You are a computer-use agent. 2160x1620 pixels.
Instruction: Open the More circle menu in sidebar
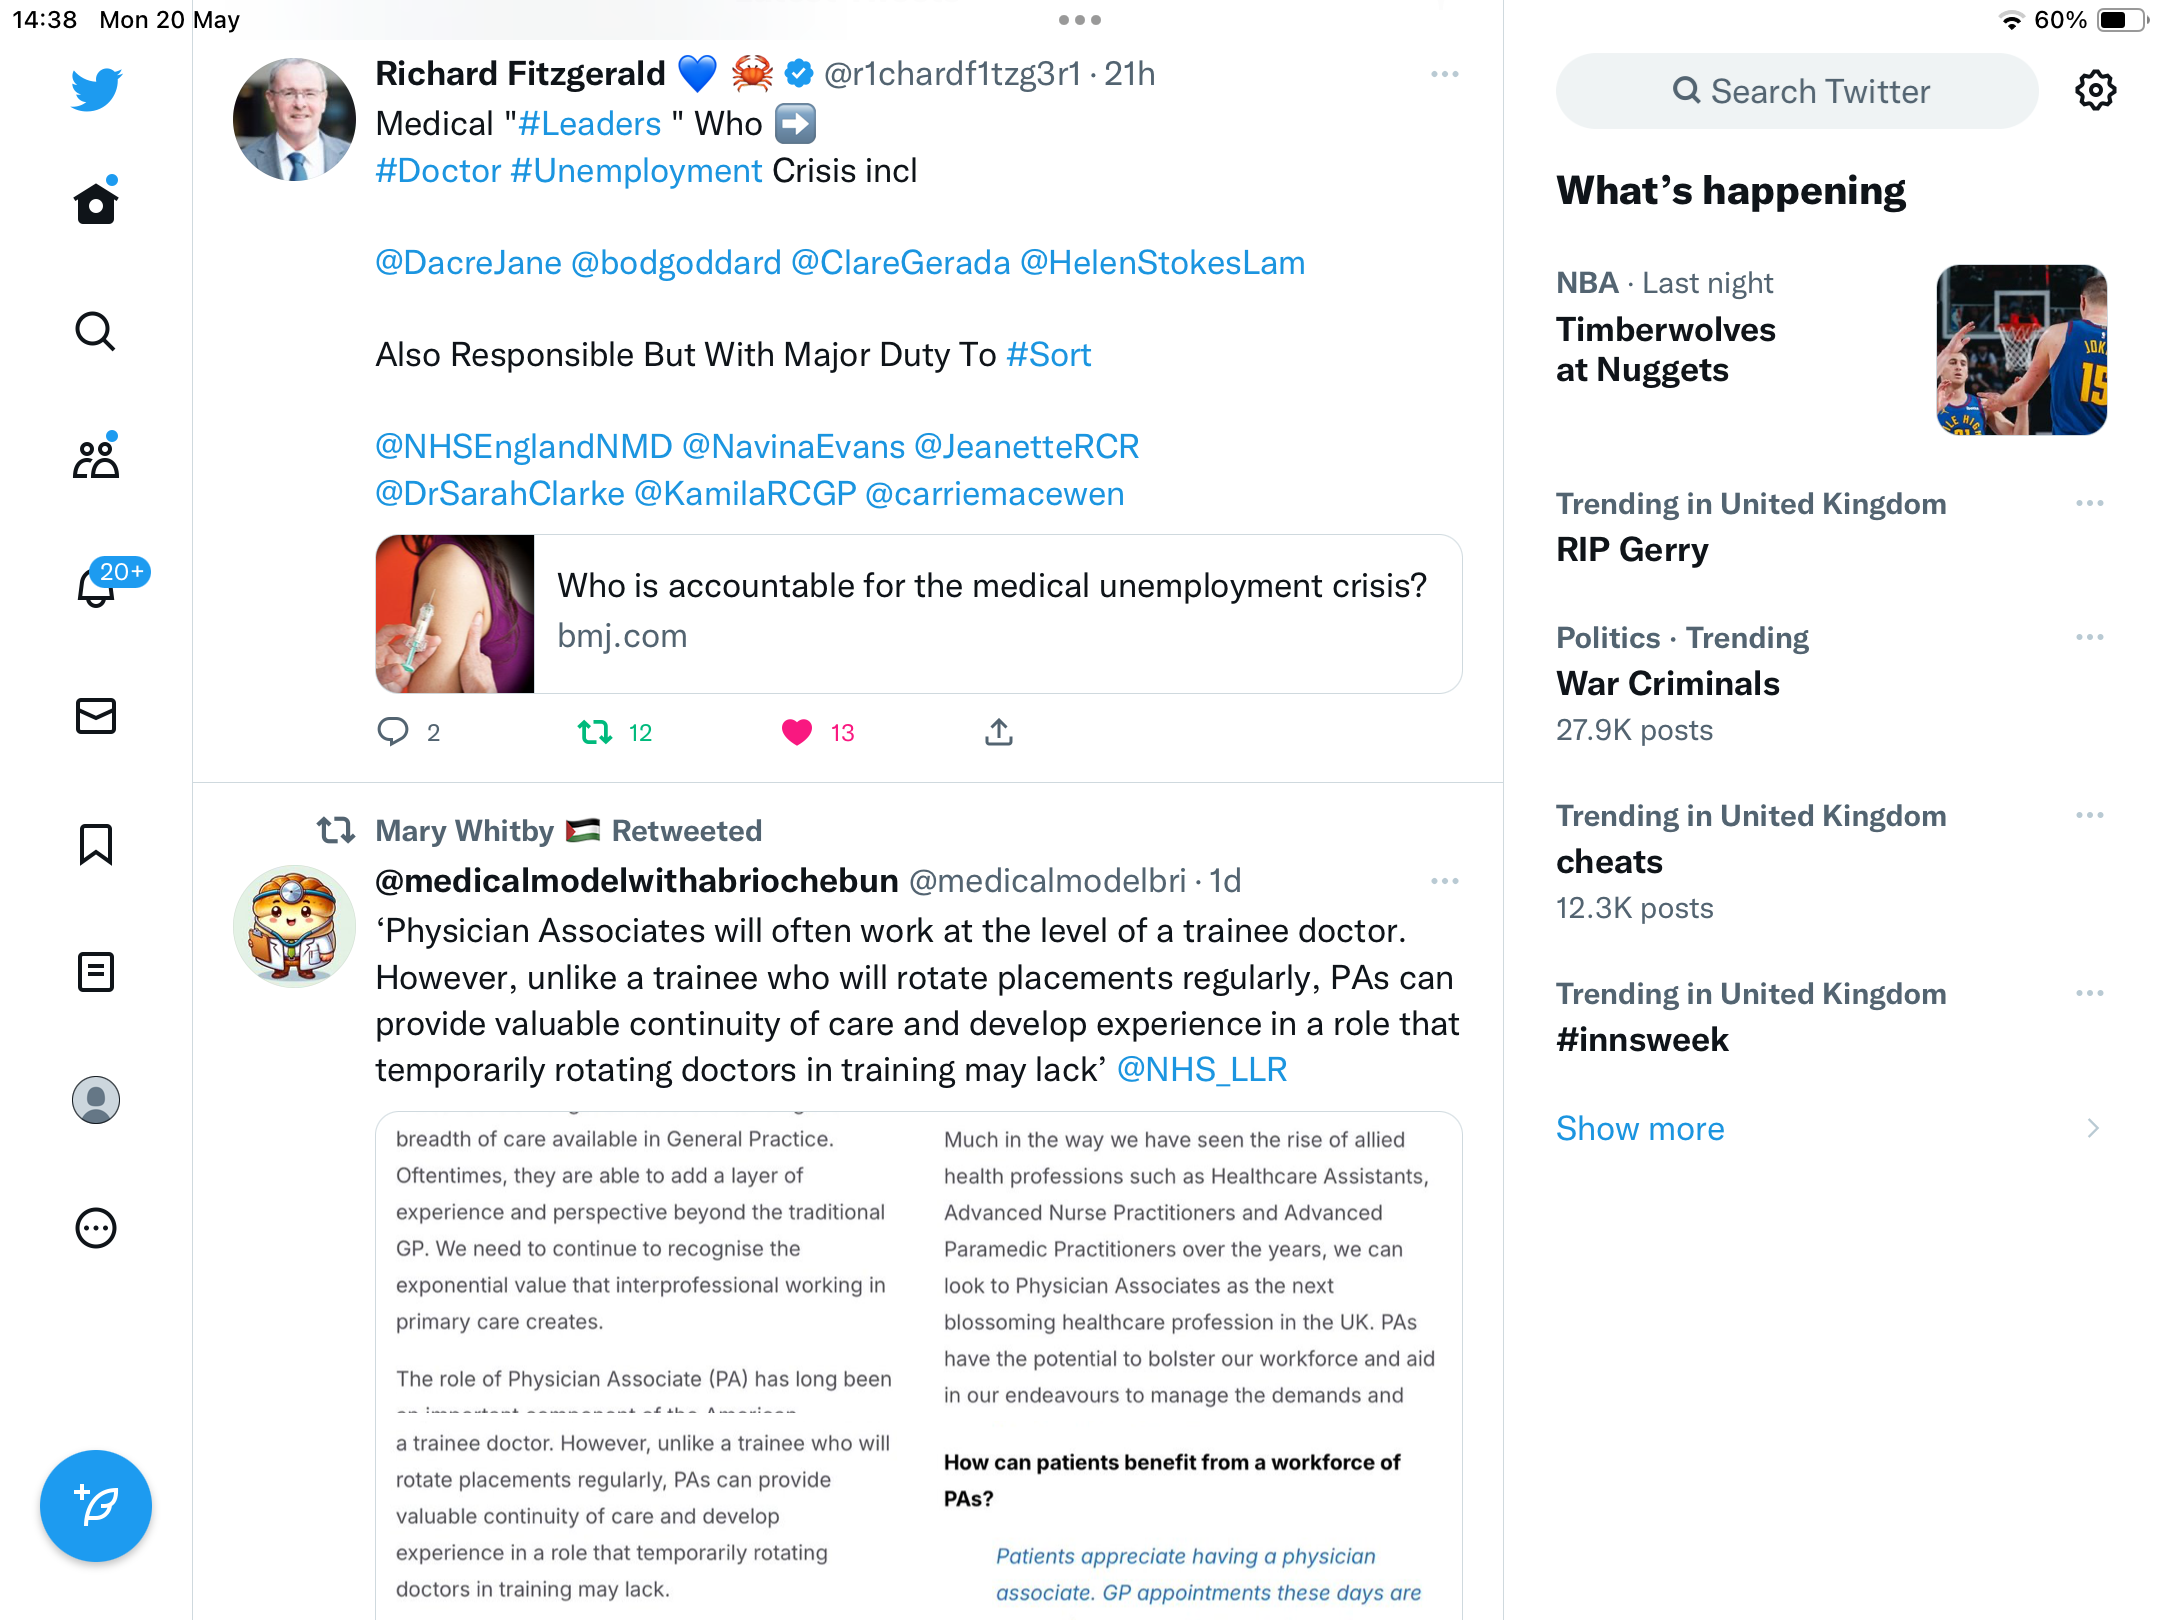tap(96, 1228)
